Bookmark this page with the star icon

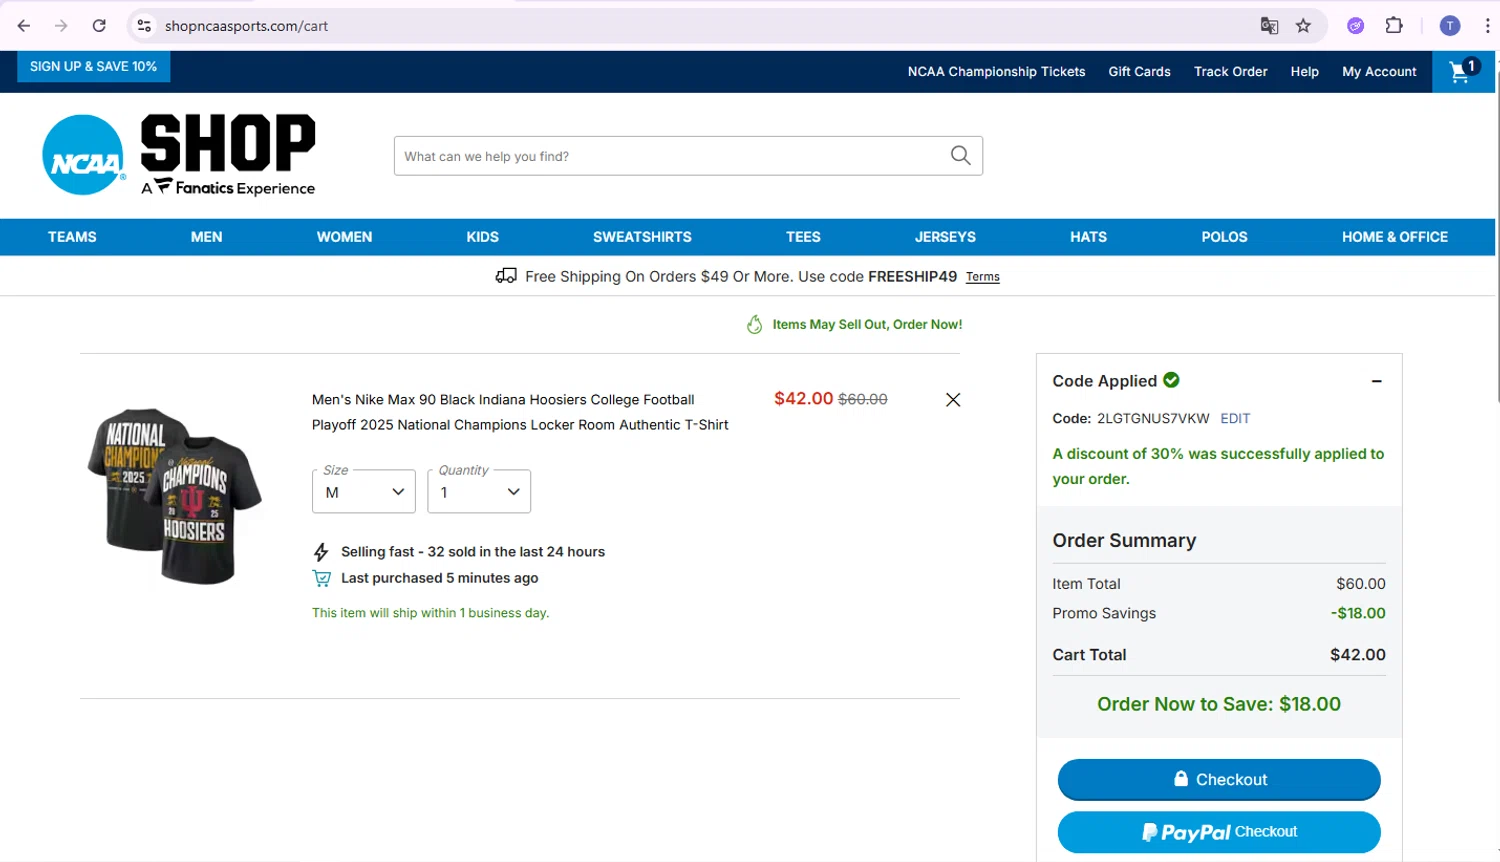click(1303, 26)
